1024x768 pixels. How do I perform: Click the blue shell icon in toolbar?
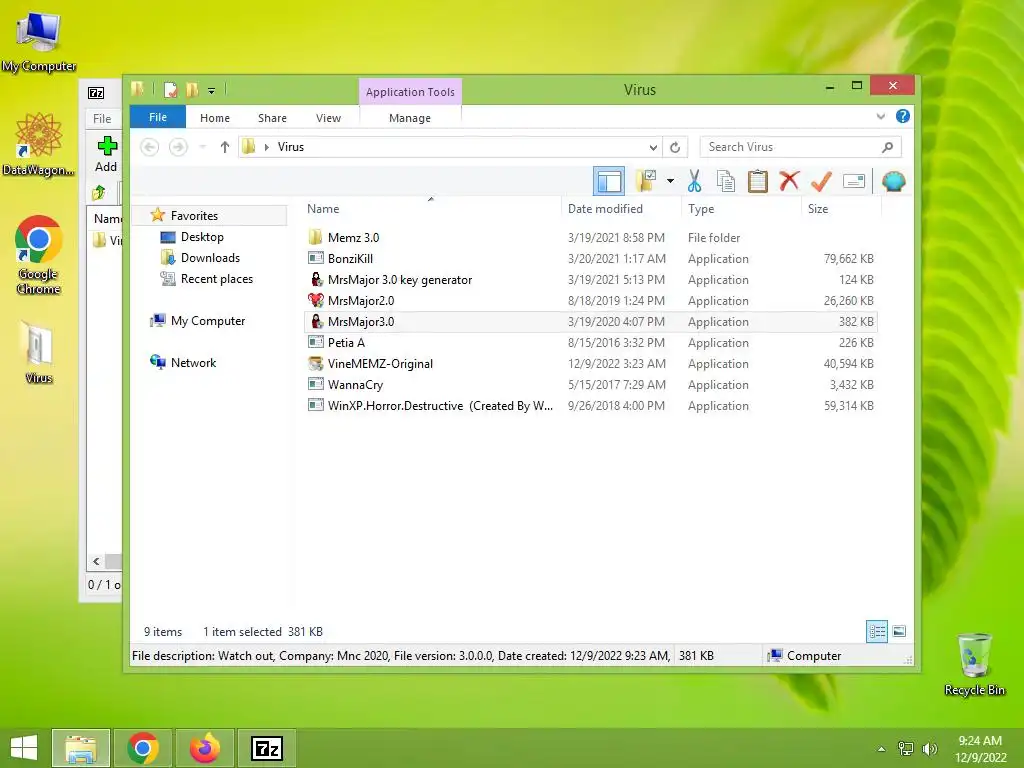pyautogui.click(x=893, y=181)
